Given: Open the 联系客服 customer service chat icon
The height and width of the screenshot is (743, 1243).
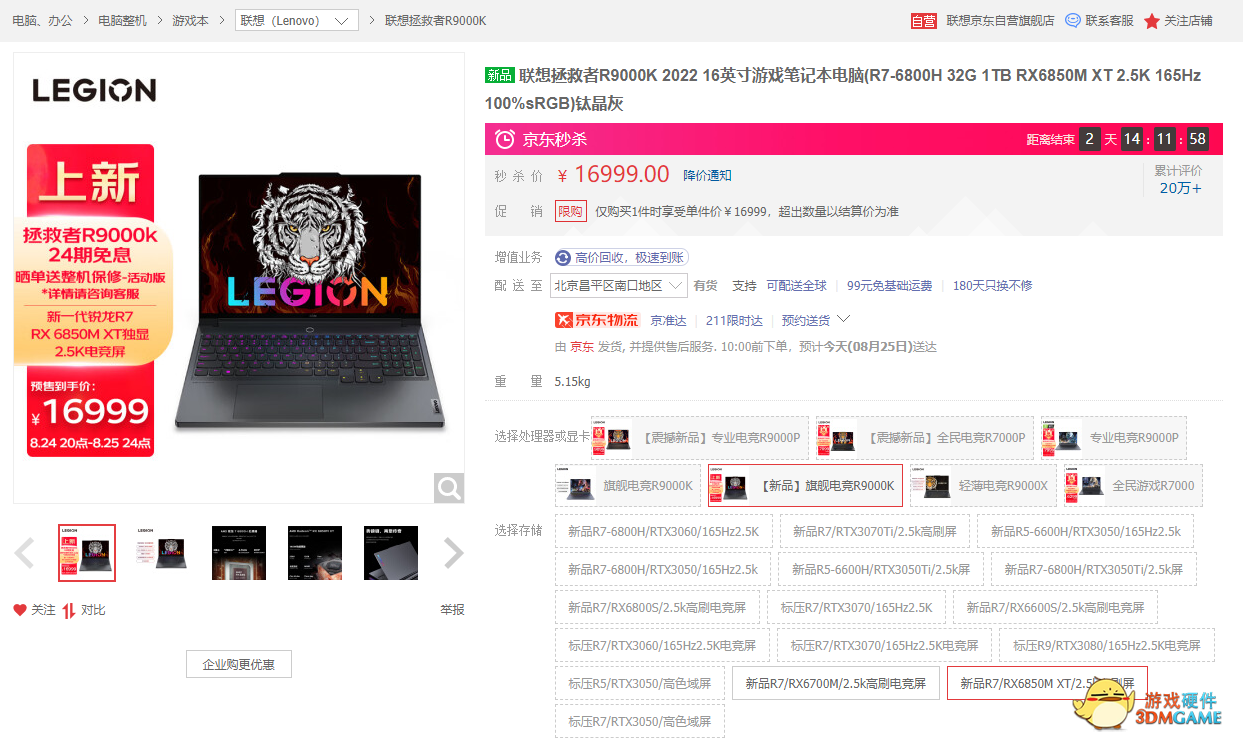Looking at the screenshot, I should tap(1072, 19).
